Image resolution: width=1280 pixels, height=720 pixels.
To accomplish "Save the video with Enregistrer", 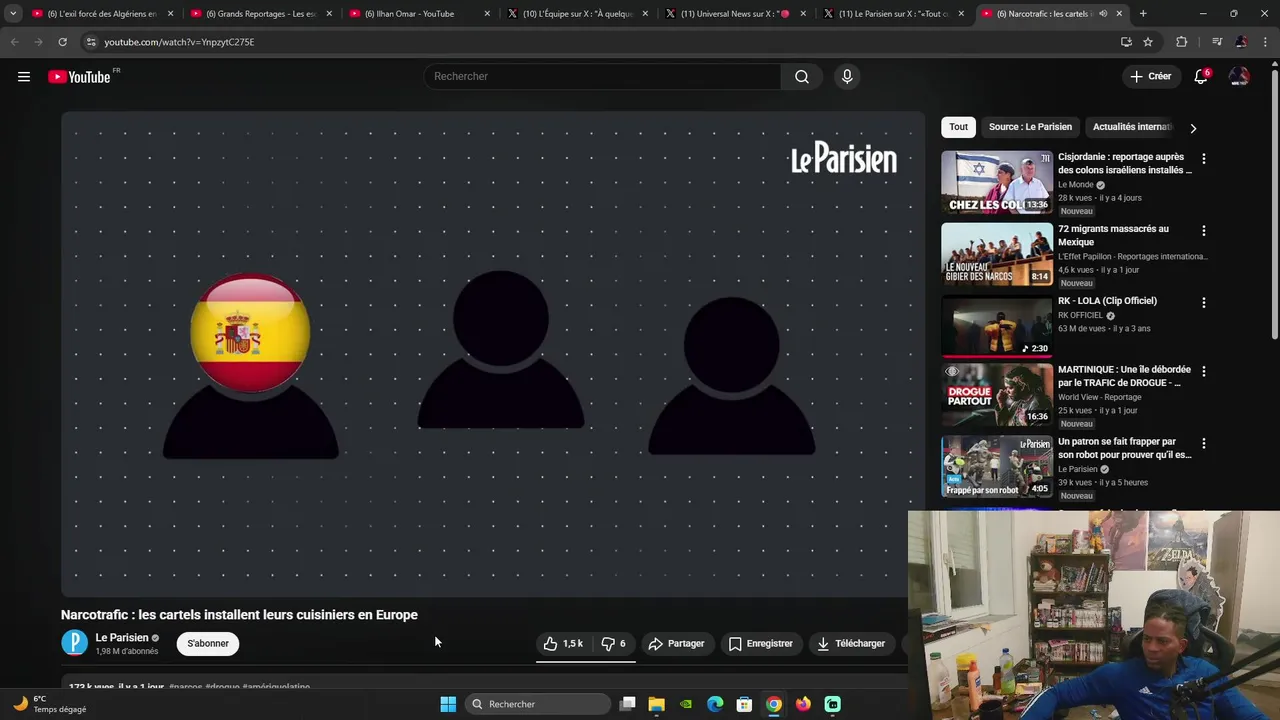I will (760, 644).
